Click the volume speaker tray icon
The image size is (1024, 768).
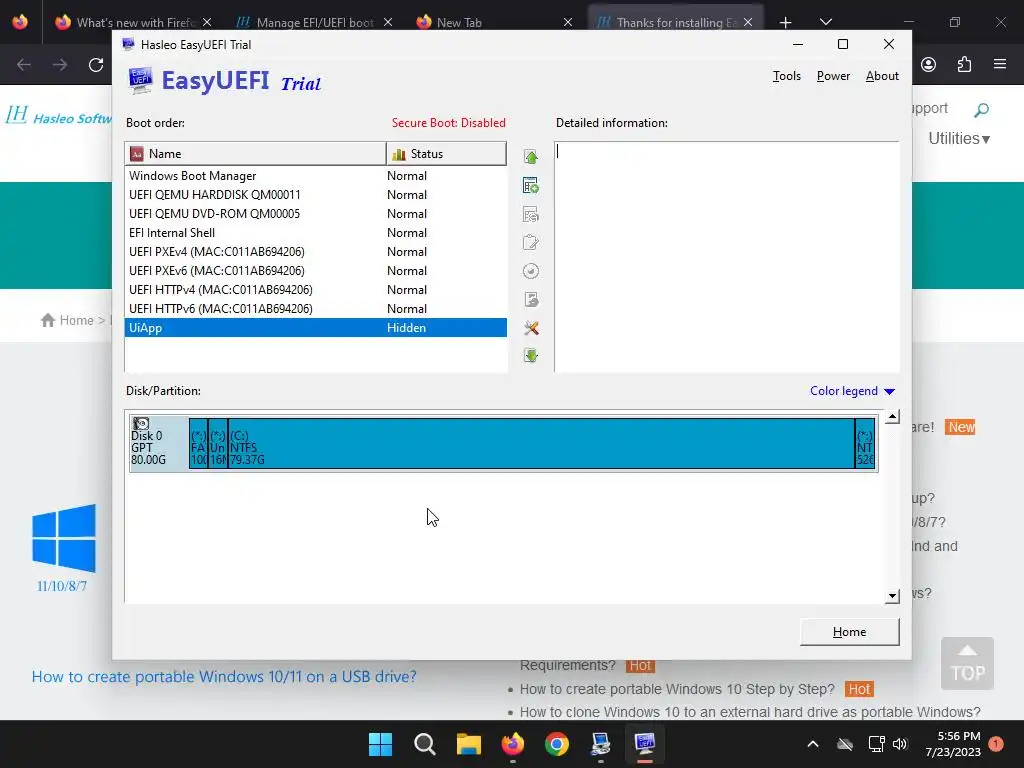pyautogui.click(x=900, y=744)
